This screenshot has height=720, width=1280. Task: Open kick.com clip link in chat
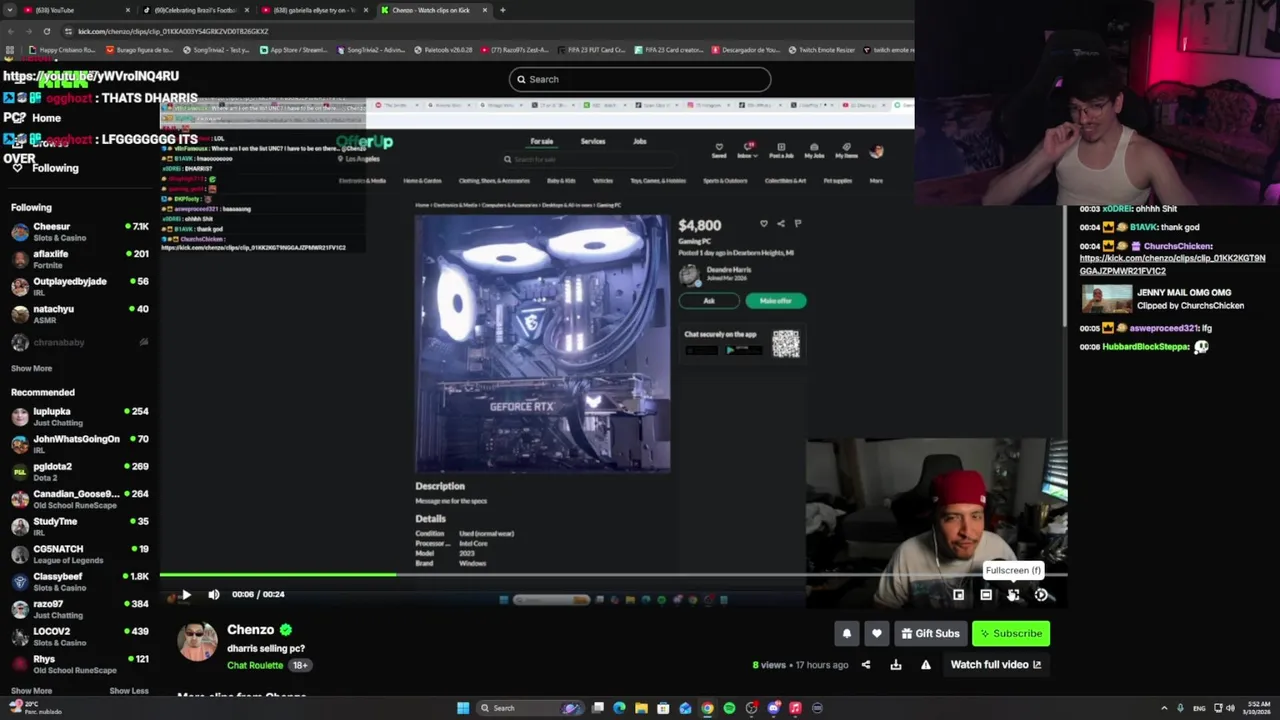(1172, 264)
